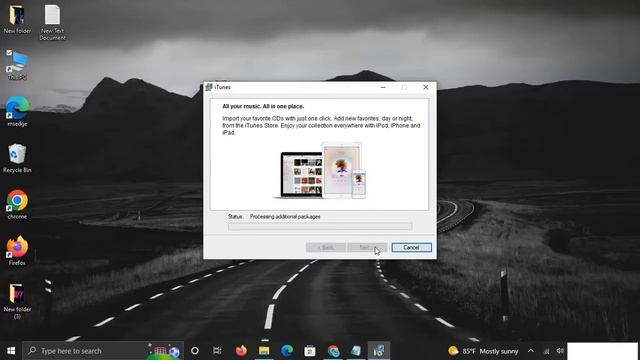
Task: Open File Explorer from the taskbar
Action: 264,351
